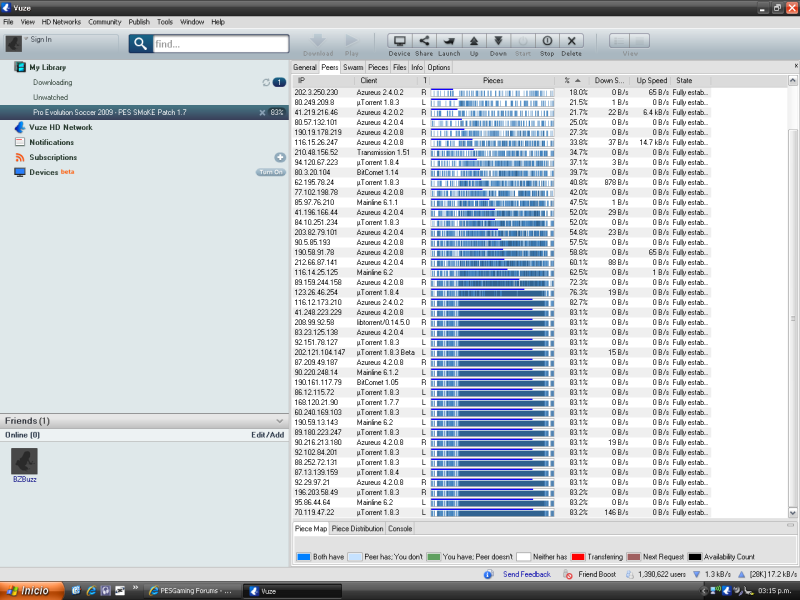Click the search magnifier icon
800x600 pixels.
click(x=140, y=44)
